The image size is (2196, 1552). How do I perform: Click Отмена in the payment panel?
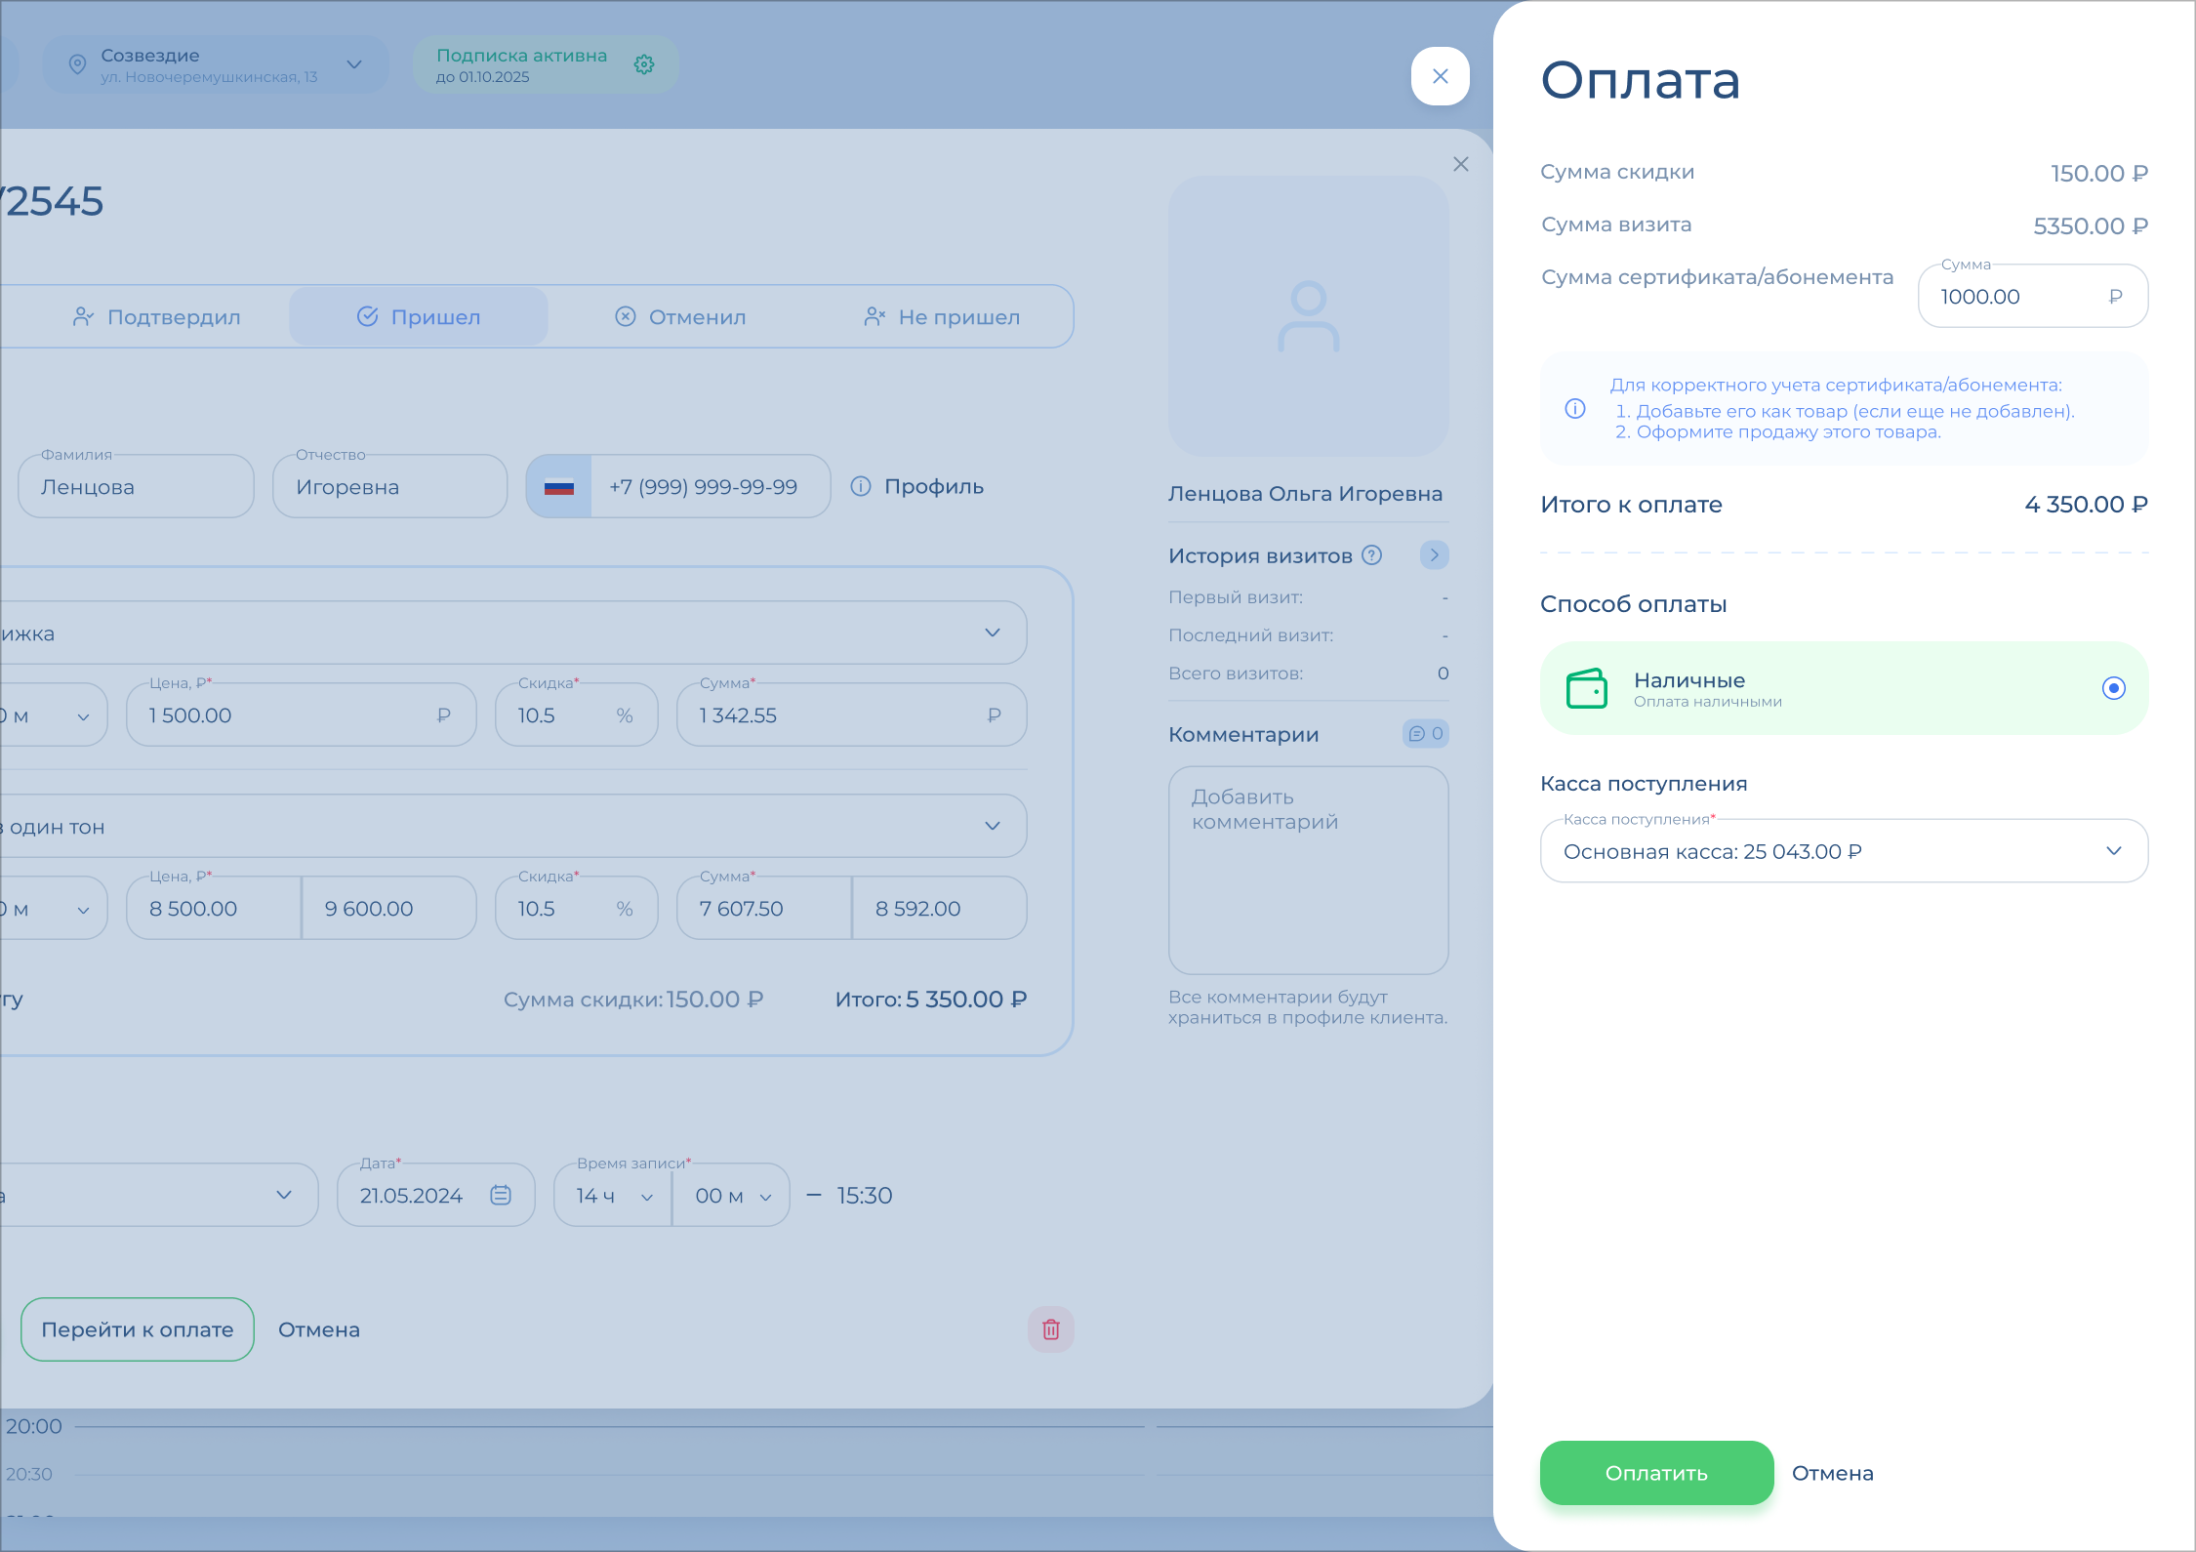[x=1832, y=1473]
